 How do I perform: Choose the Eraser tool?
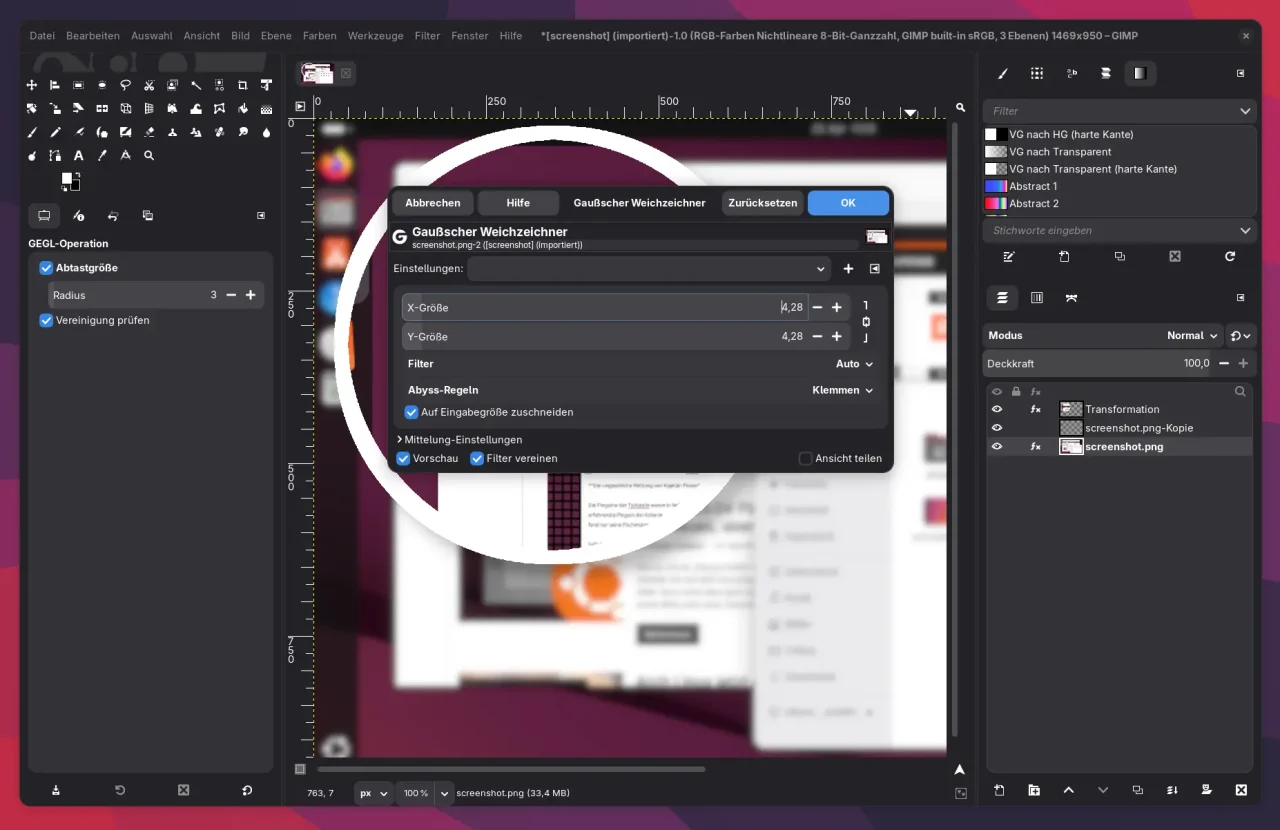pyautogui.click(x=149, y=132)
